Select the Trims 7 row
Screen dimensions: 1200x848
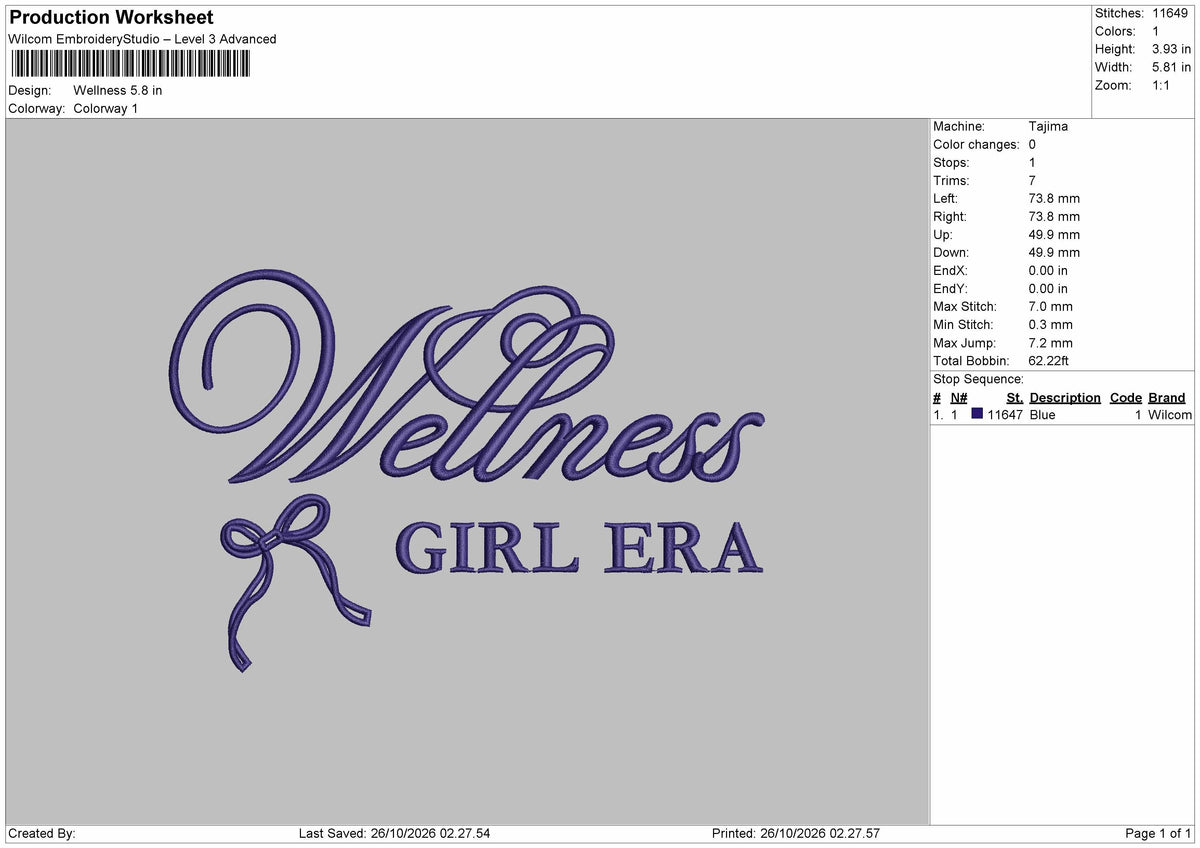click(x=985, y=180)
